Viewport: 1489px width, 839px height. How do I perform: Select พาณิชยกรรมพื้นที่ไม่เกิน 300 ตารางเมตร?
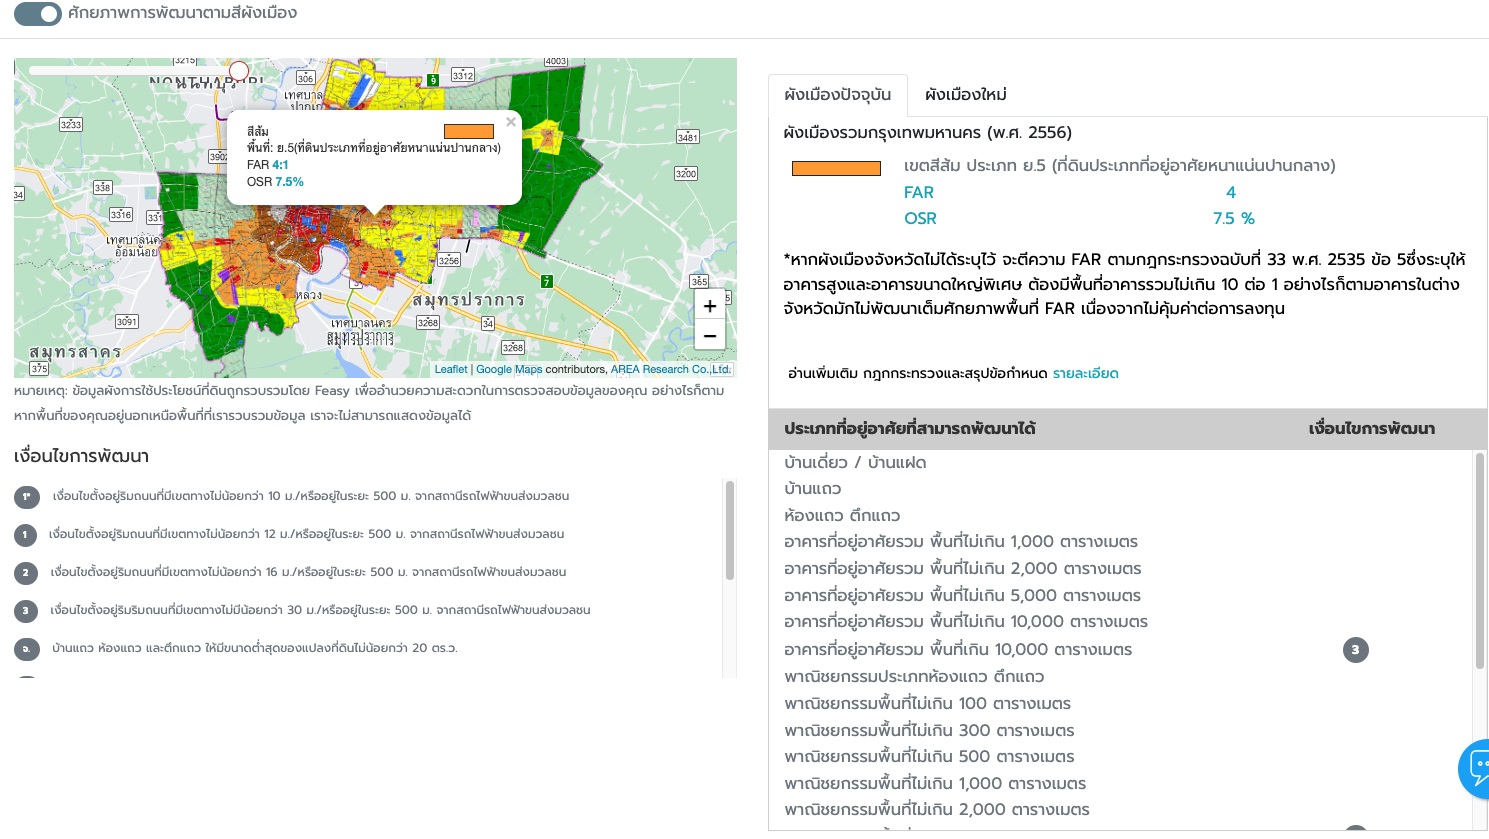coord(1120,731)
